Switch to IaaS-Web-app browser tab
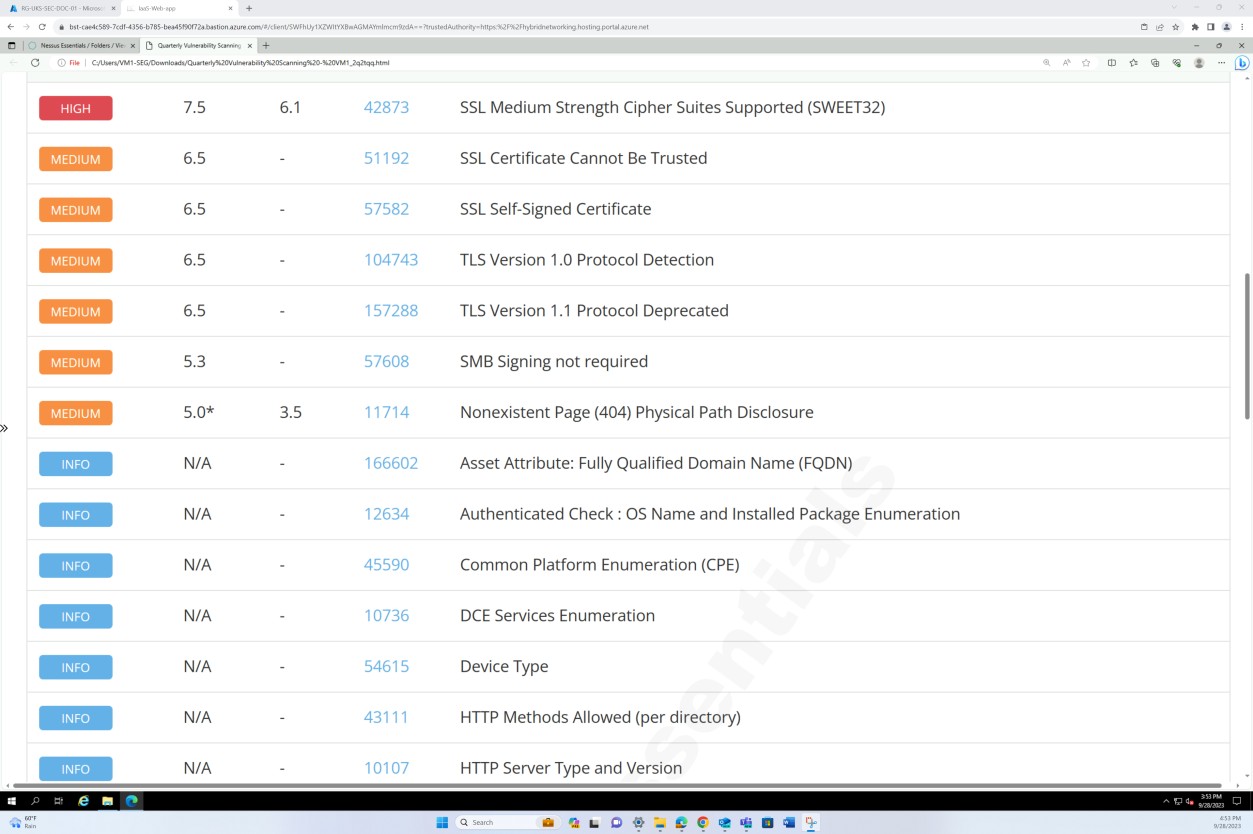The width and height of the screenshot is (1253, 834). [x=180, y=8]
